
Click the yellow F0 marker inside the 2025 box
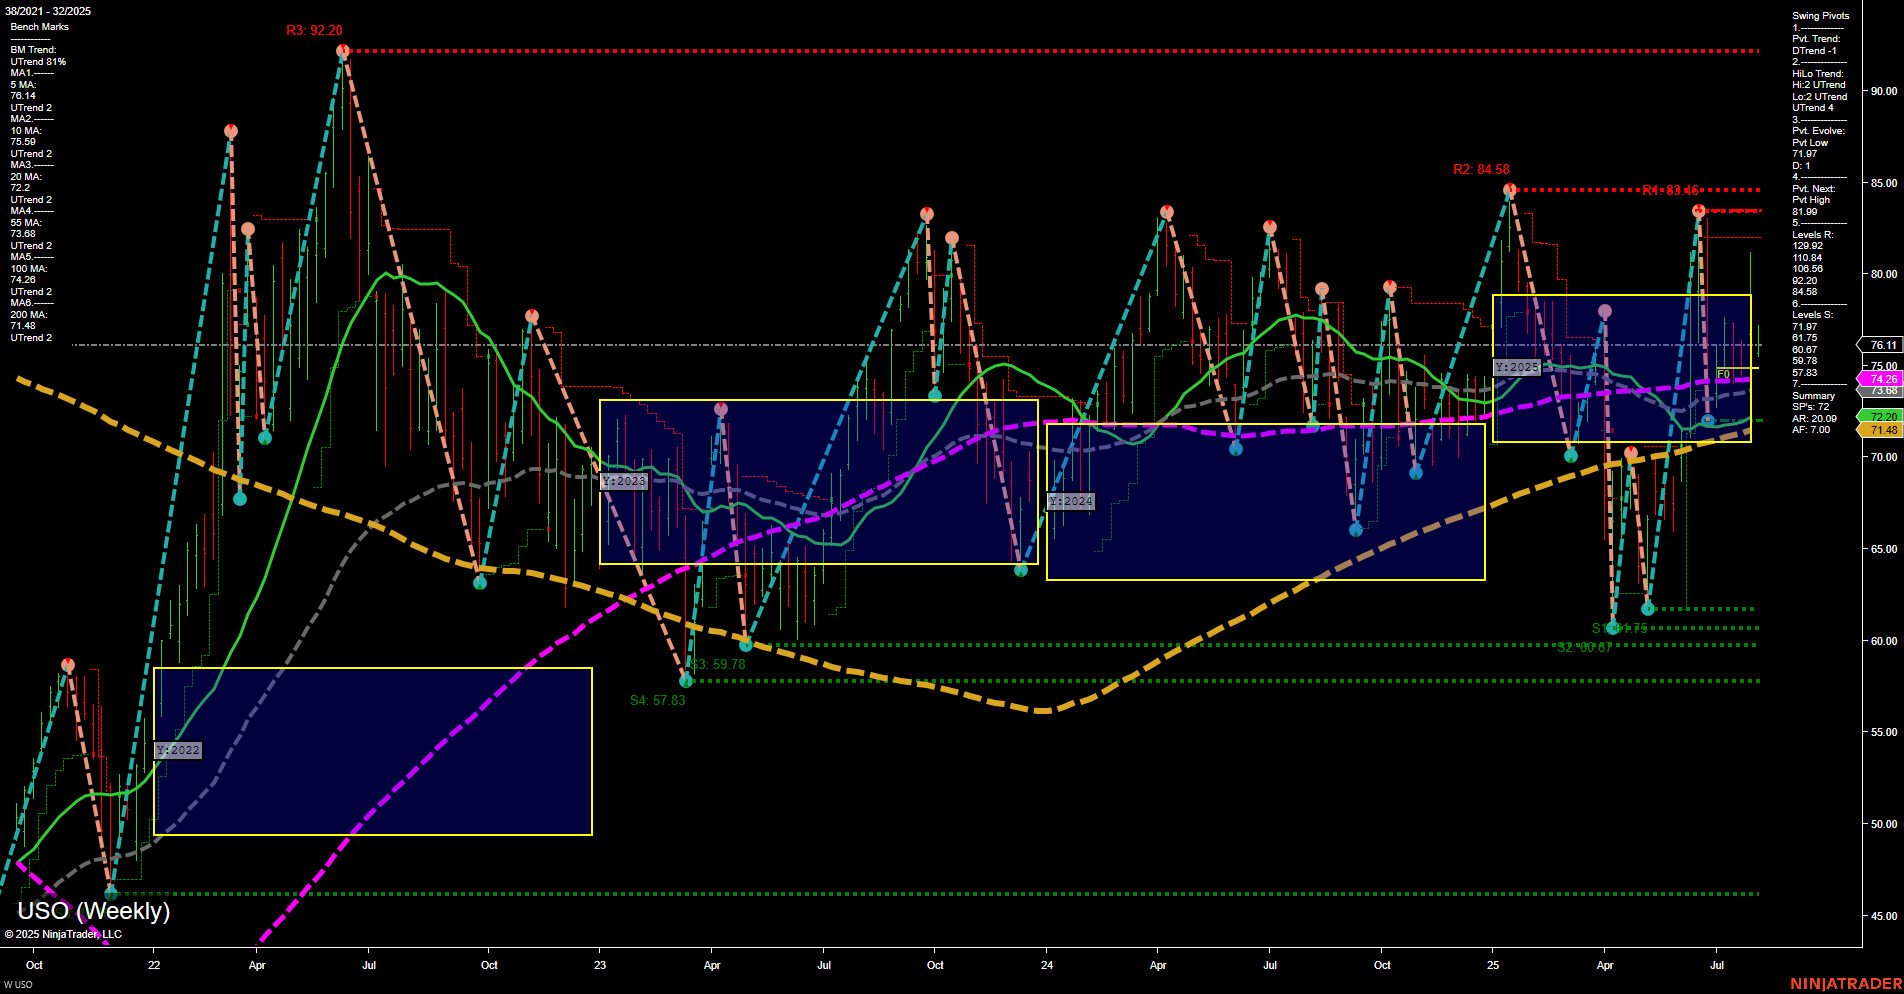(x=1723, y=372)
